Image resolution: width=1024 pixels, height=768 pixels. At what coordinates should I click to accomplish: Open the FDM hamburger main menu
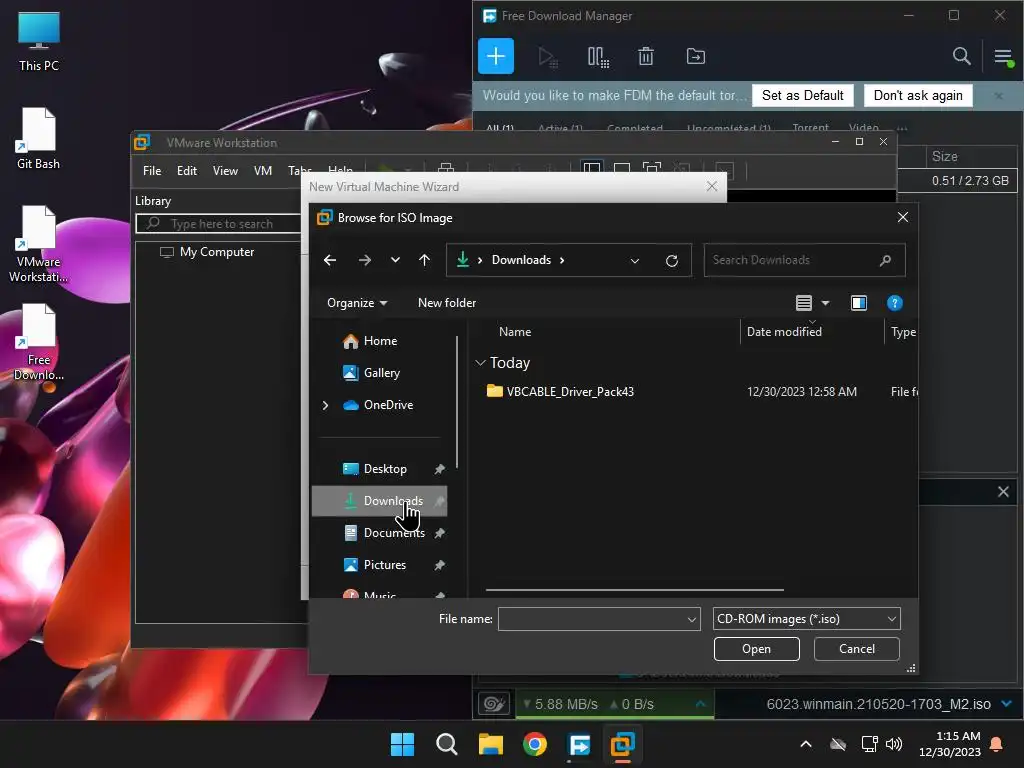[1004, 57]
